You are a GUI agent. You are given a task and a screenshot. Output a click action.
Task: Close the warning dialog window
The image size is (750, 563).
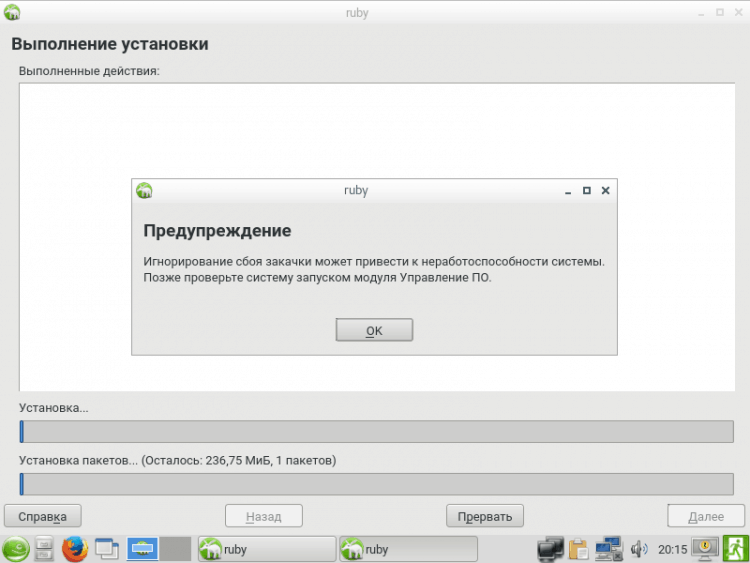coord(605,190)
